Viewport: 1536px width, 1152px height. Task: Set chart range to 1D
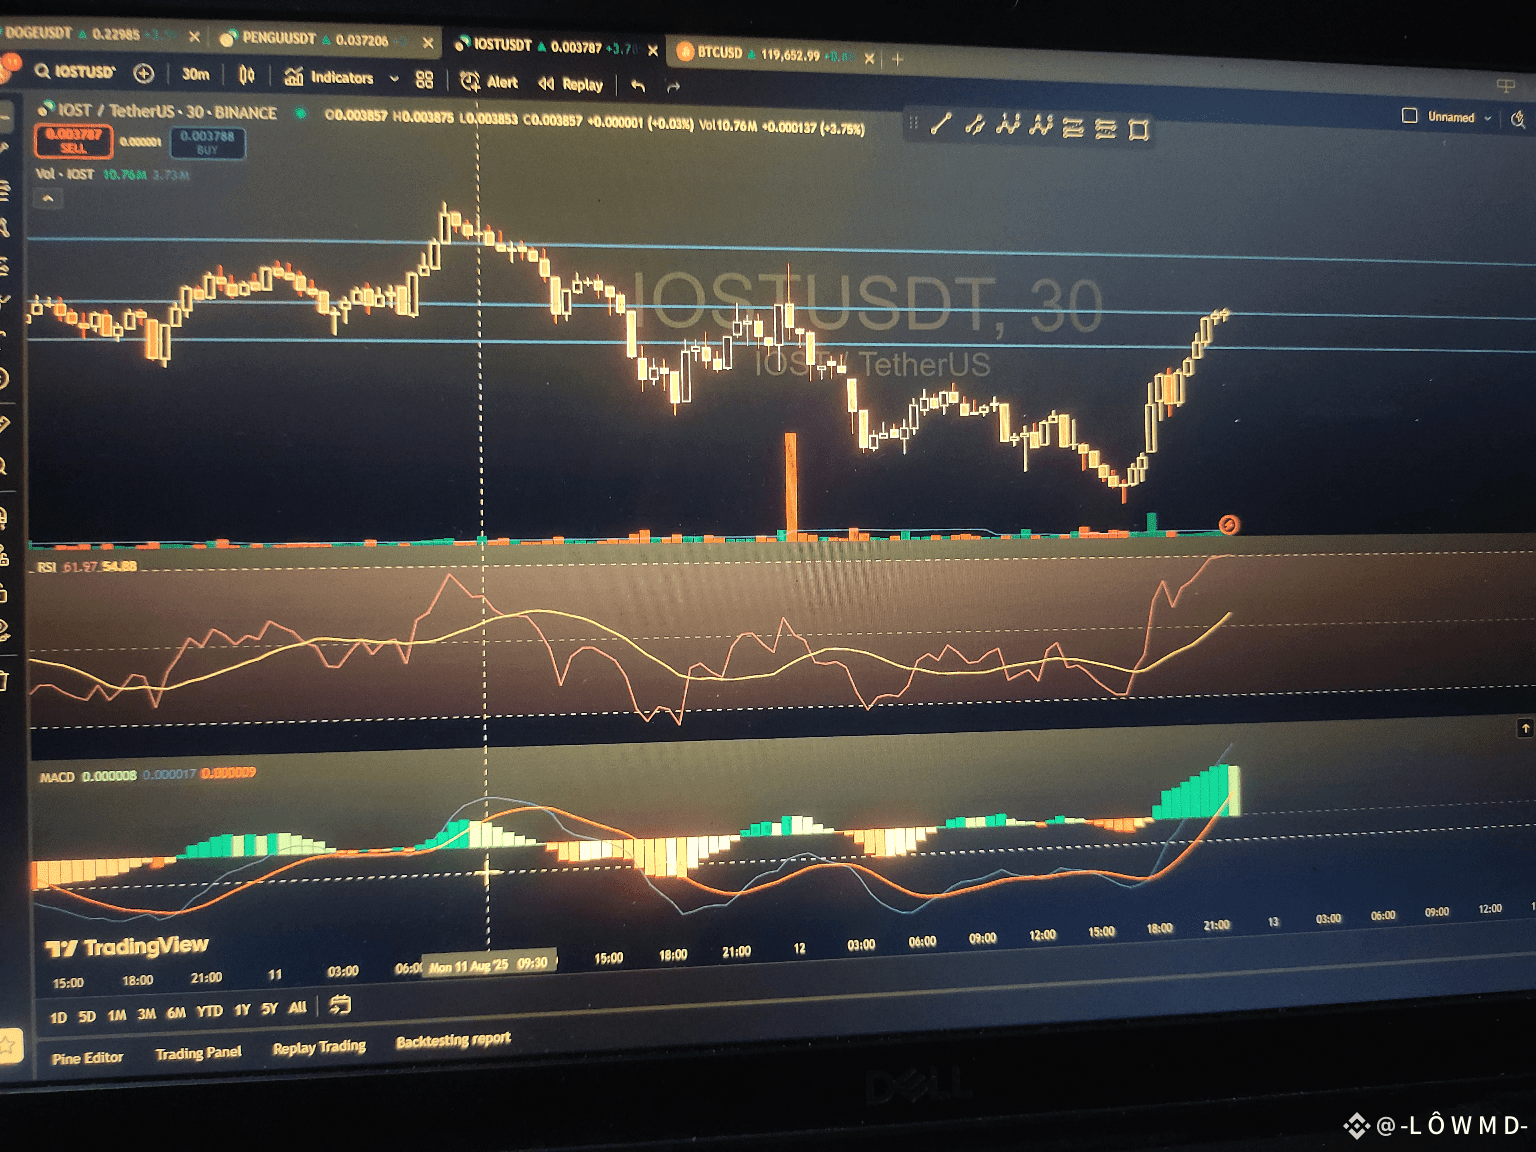tap(58, 1018)
